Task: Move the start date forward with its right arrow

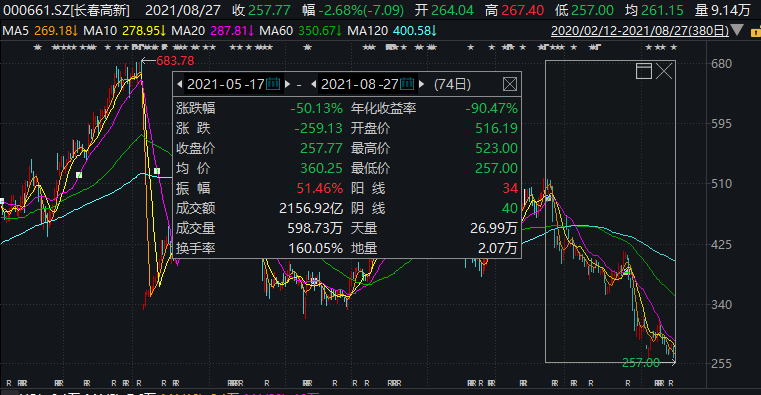Action: pyautogui.click(x=287, y=84)
